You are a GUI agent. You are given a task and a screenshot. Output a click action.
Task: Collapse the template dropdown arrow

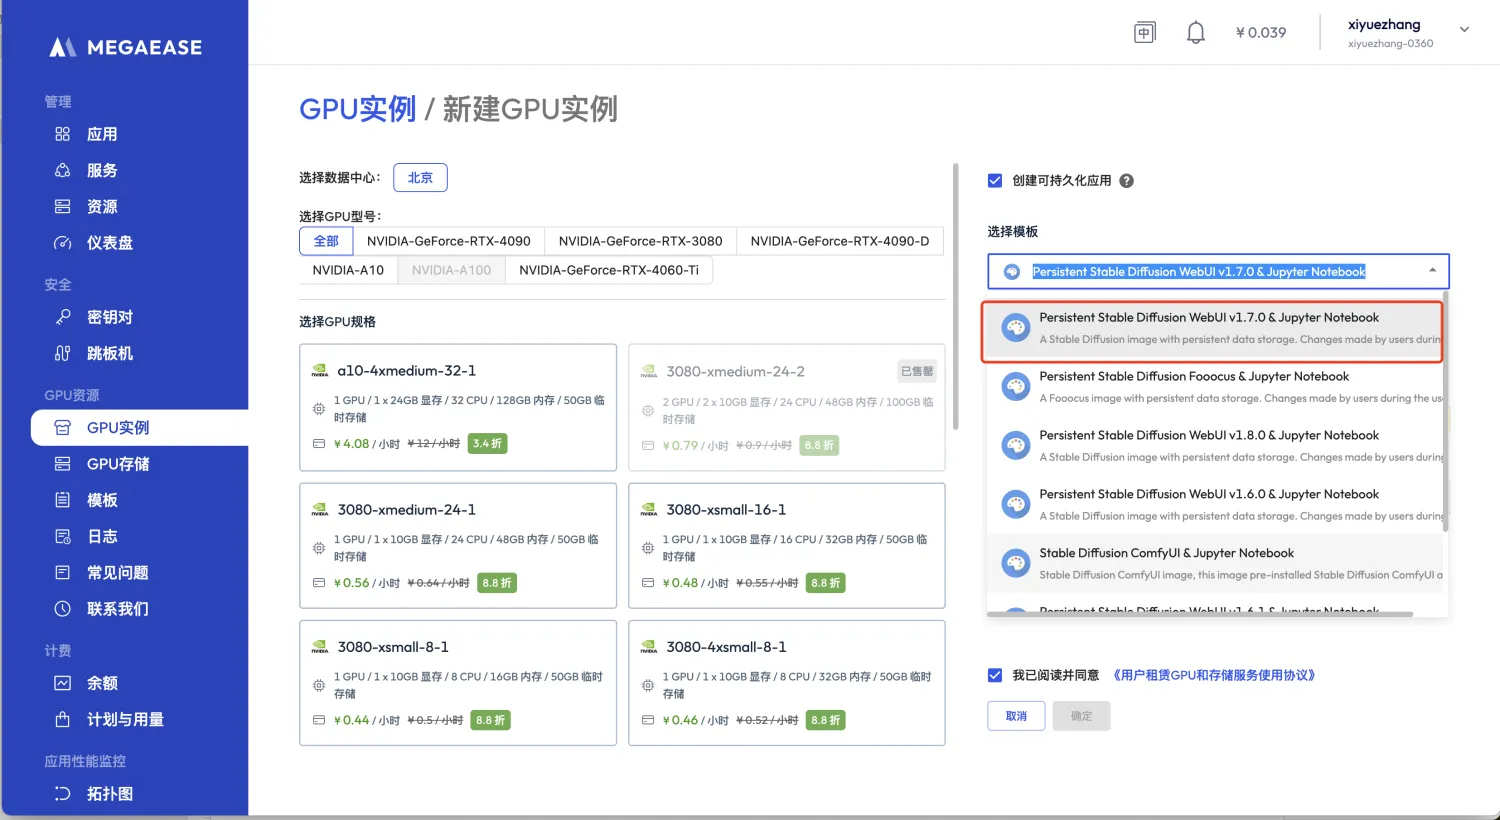(1432, 271)
